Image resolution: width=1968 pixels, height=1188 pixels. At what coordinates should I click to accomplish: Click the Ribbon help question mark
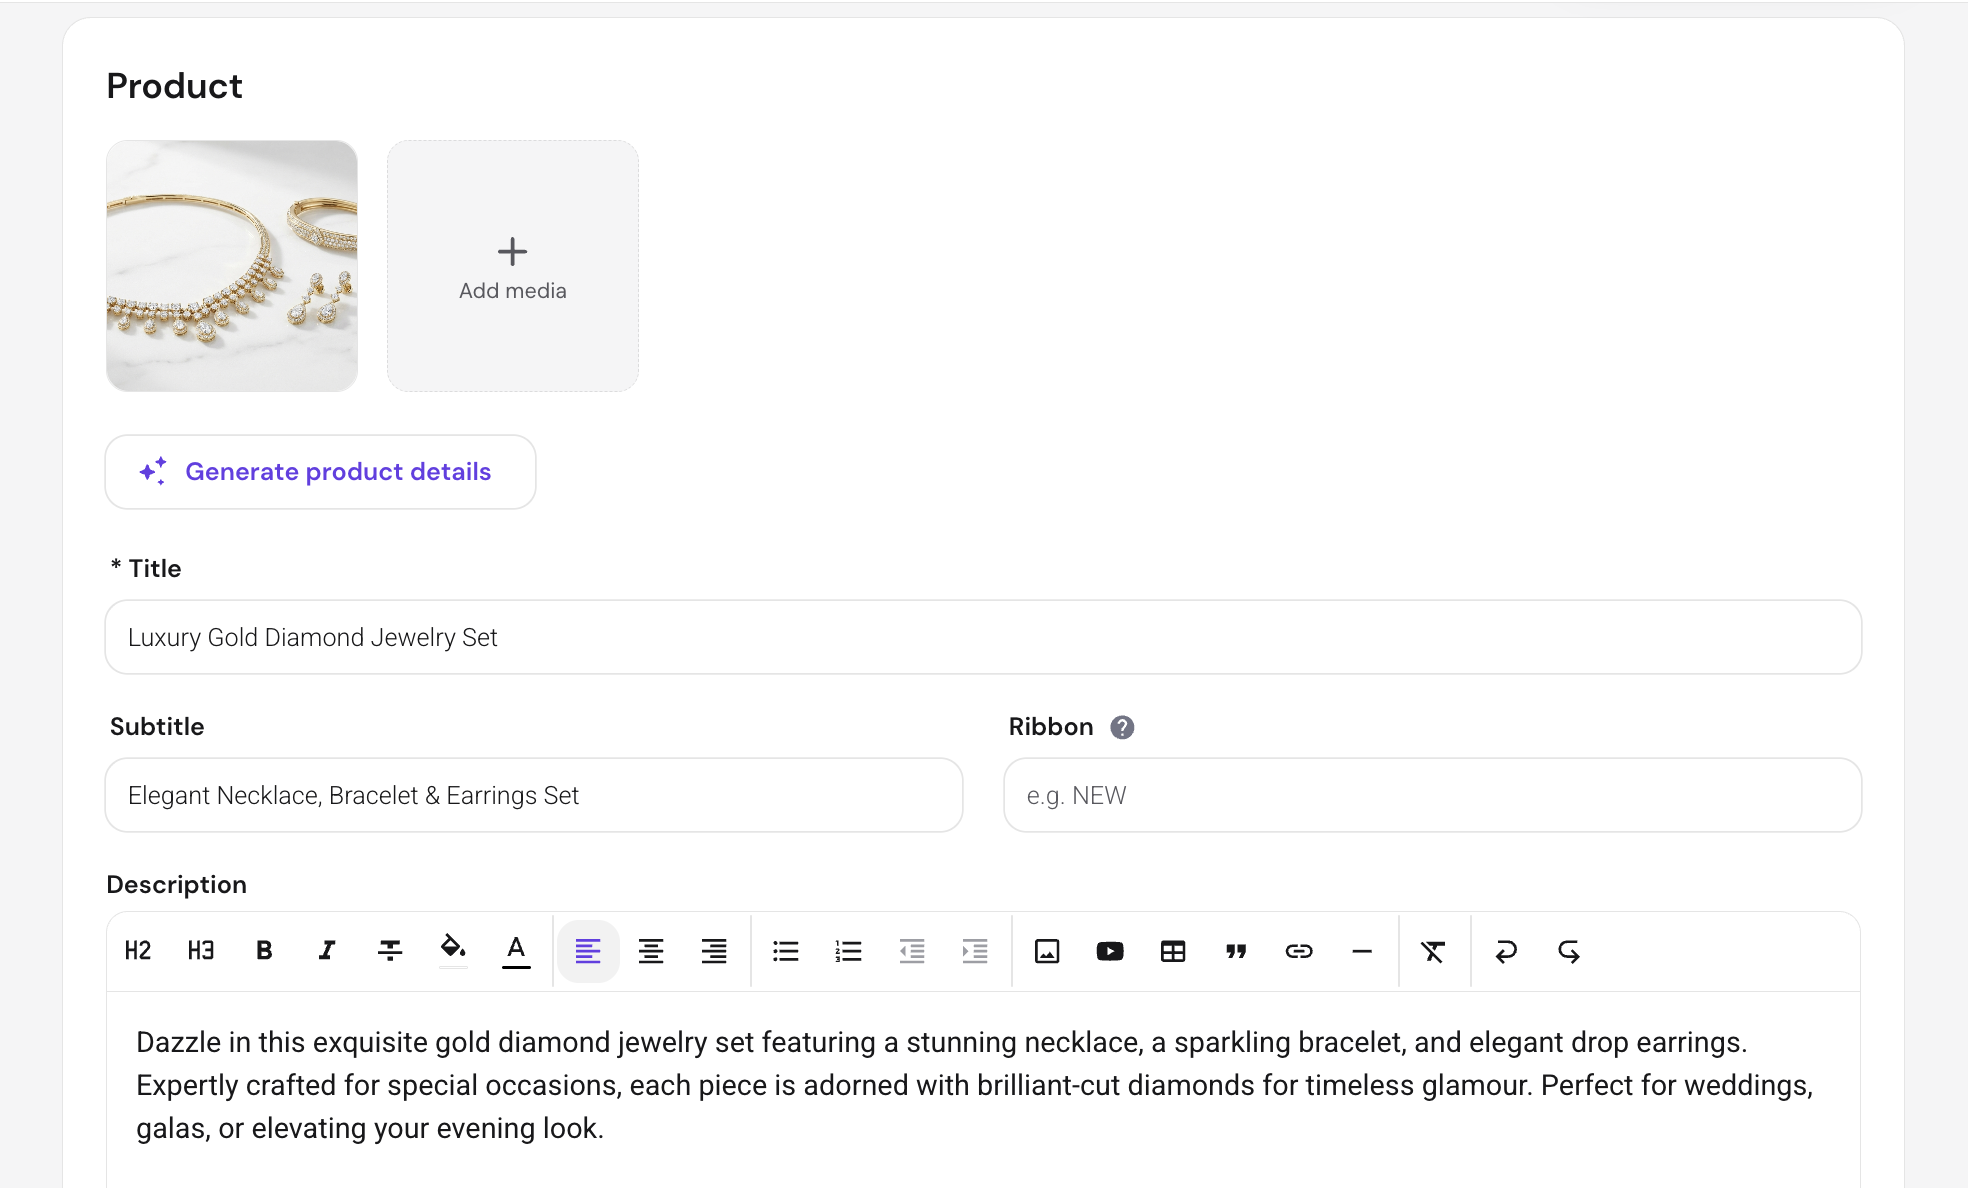tap(1122, 727)
